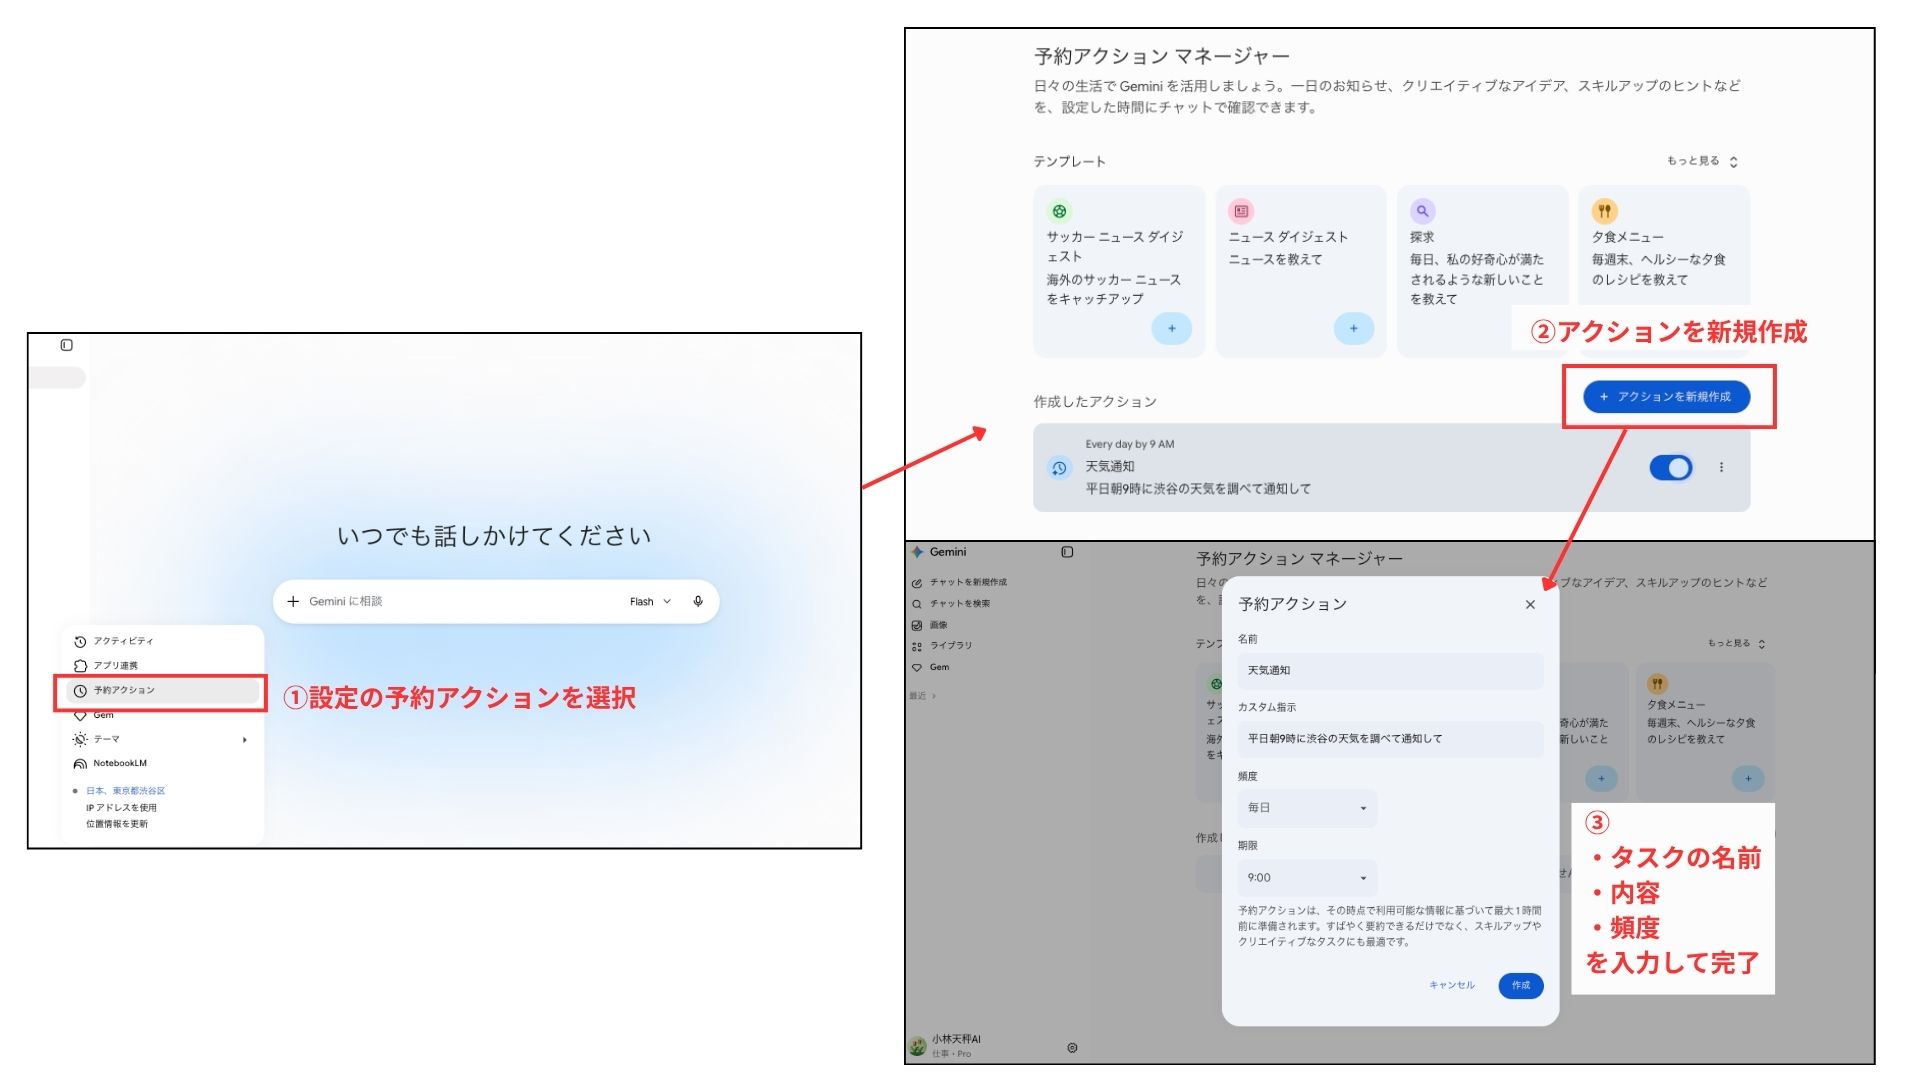The height and width of the screenshot is (1080, 1920).
Task: Click the dimmed 夕食メニュー plus button behind dialog
Action: [x=1748, y=778]
